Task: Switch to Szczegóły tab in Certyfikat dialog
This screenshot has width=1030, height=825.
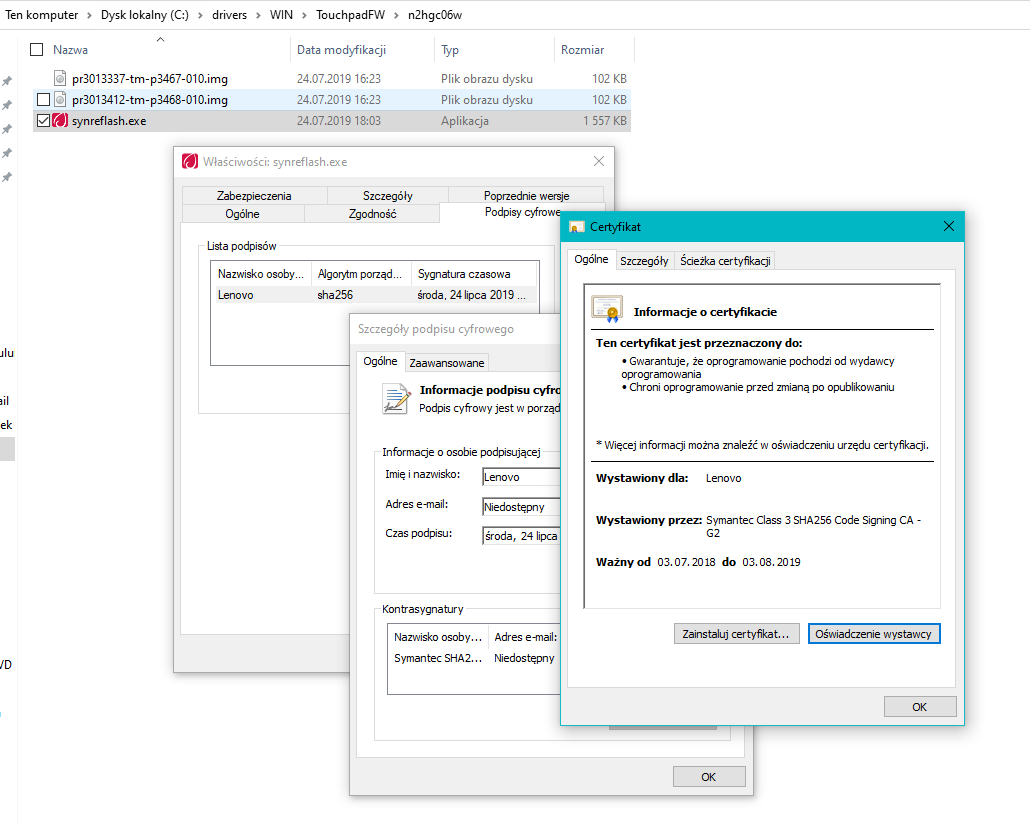Action: pos(644,261)
